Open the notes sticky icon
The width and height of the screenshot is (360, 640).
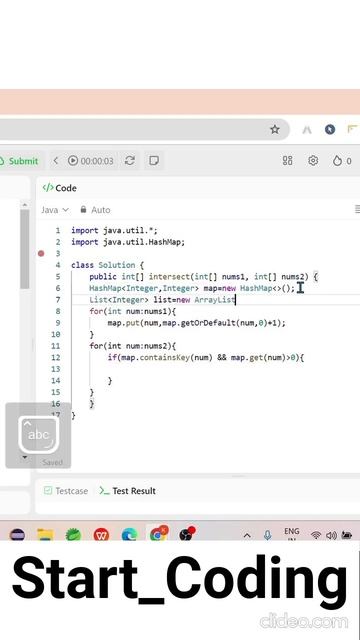[x=154, y=160]
